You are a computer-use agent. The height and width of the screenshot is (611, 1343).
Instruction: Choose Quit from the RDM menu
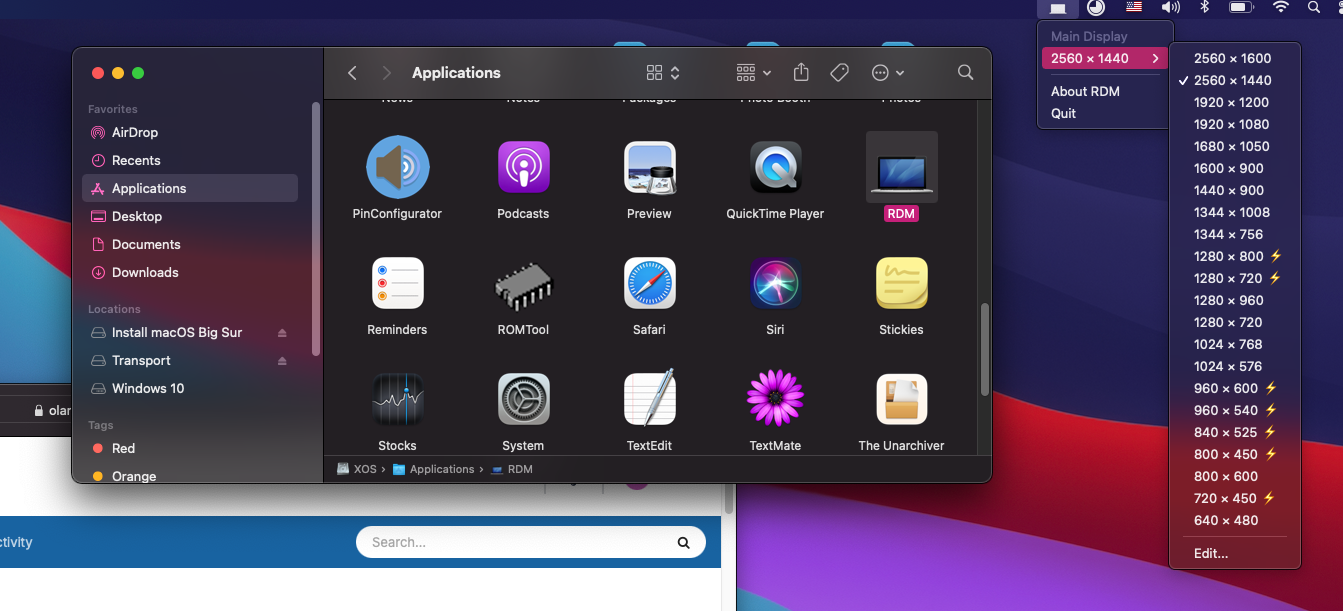point(1063,113)
